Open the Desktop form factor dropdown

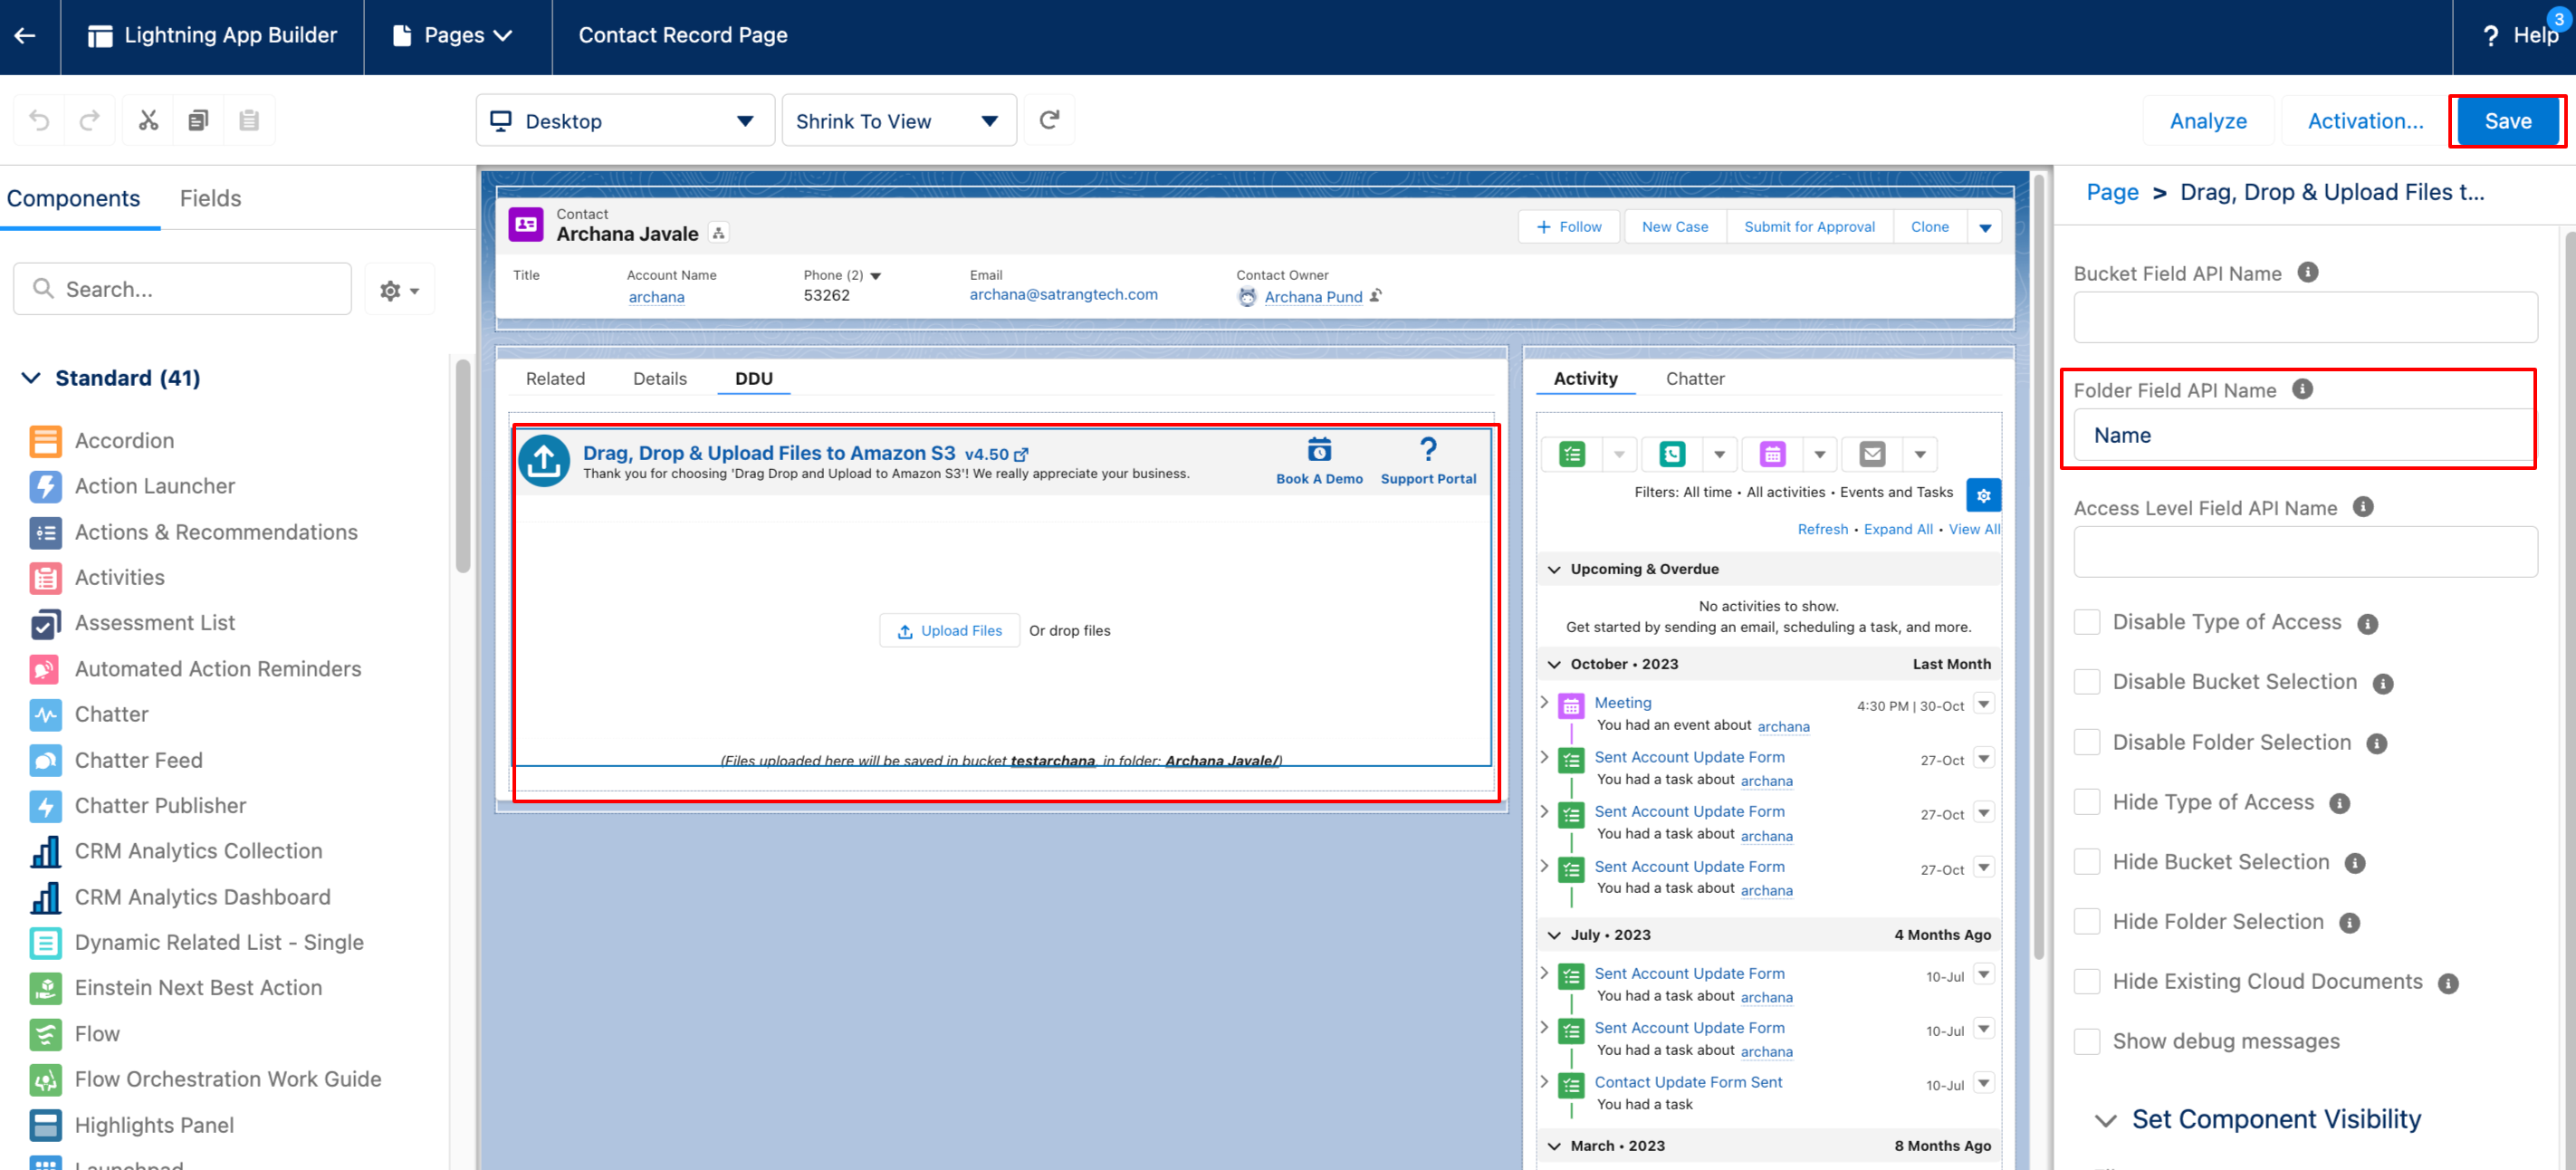pos(624,121)
